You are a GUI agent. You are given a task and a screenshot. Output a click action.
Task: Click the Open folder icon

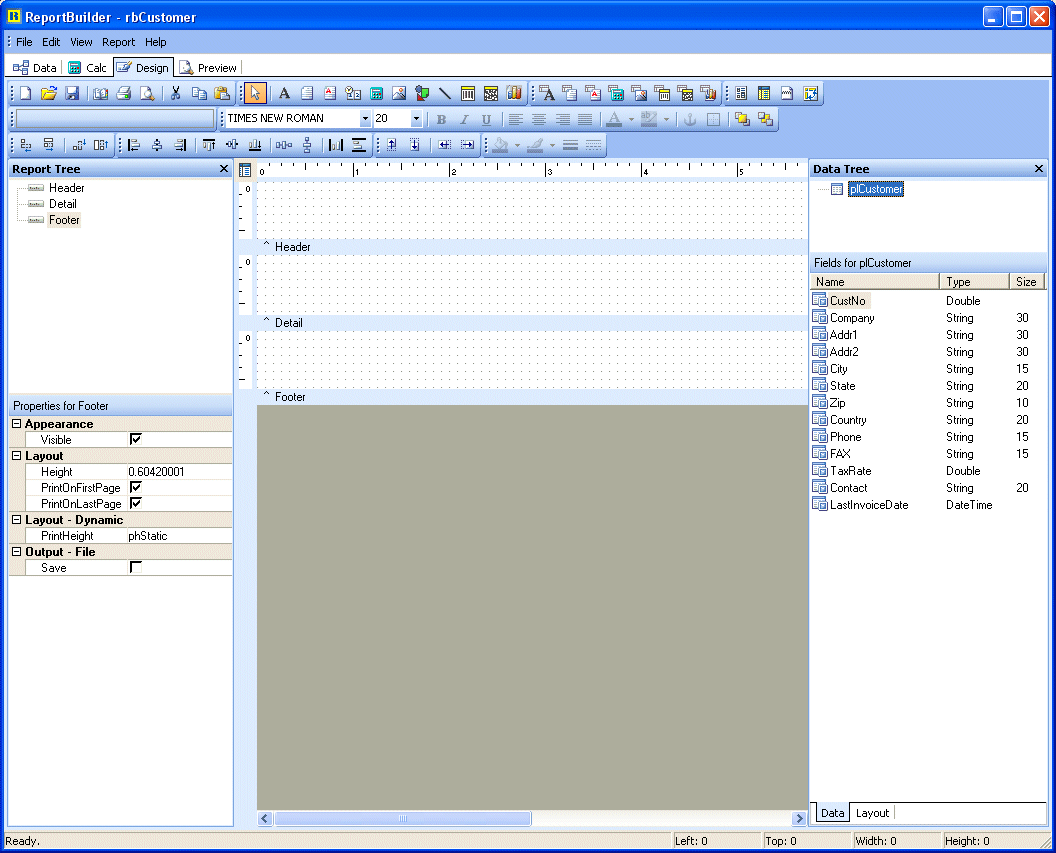tap(48, 93)
